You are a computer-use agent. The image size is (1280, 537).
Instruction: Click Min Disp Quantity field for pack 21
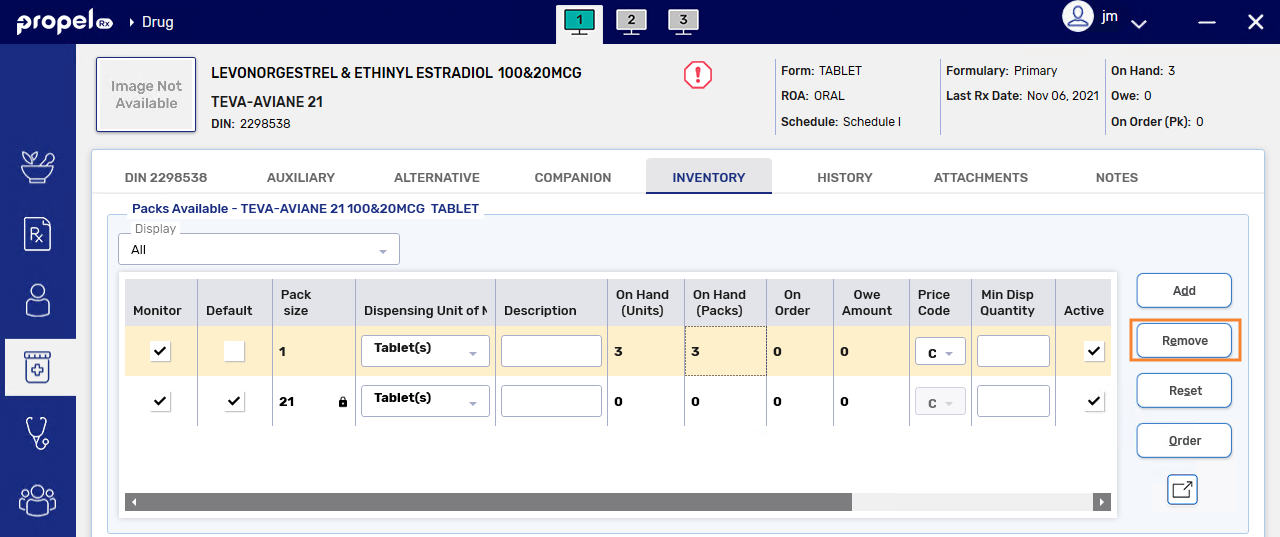pyautogui.click(x=1013, y=401)
